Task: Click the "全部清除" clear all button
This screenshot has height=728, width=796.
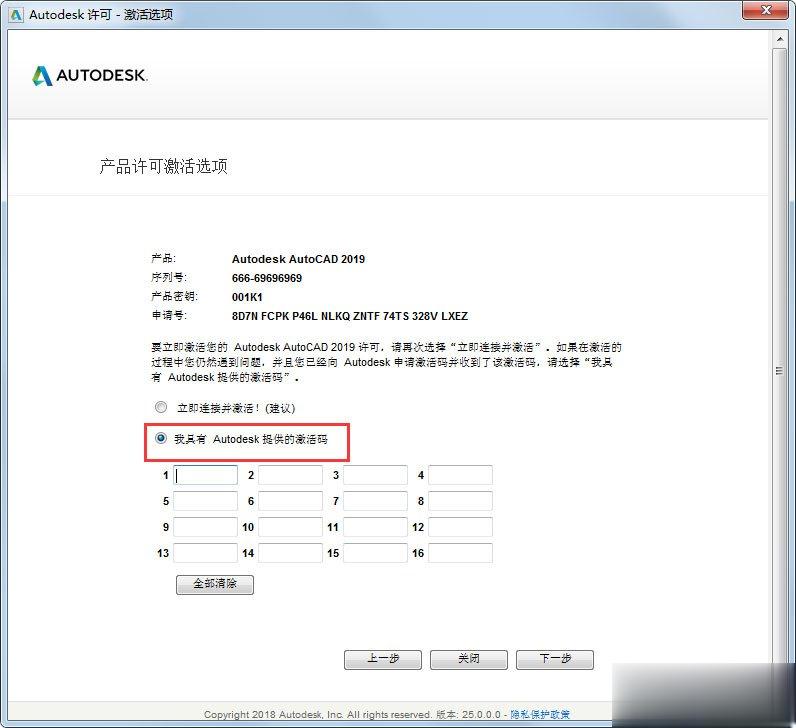Action: click(x=215, y=584)
